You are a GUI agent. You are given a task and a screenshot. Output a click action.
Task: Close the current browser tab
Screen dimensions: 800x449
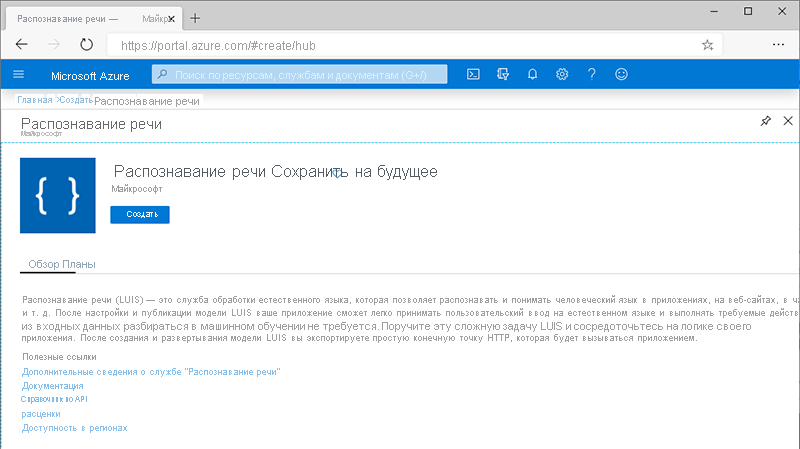click(x=171, y=19)
